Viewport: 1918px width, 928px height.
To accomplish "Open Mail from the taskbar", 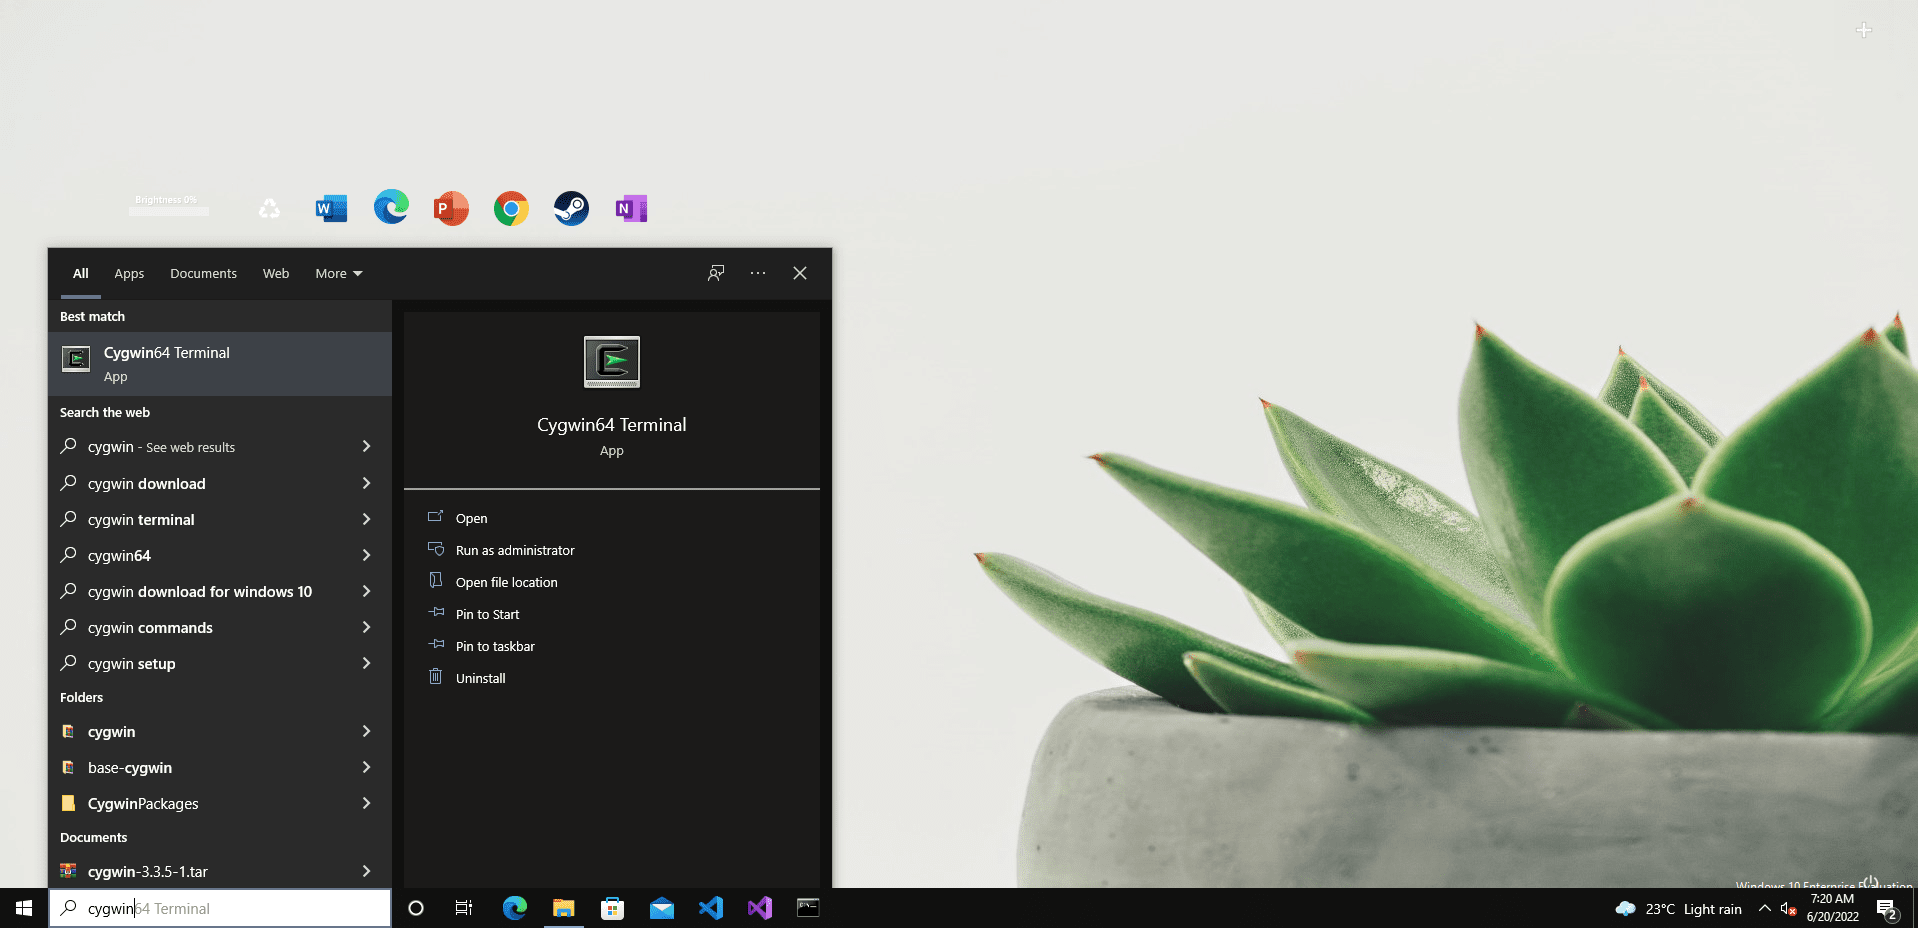I will 662,908.
